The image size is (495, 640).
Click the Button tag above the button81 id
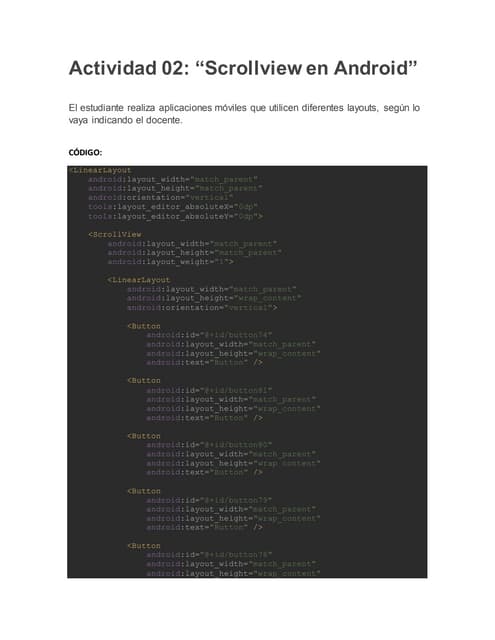pos(144,381)
